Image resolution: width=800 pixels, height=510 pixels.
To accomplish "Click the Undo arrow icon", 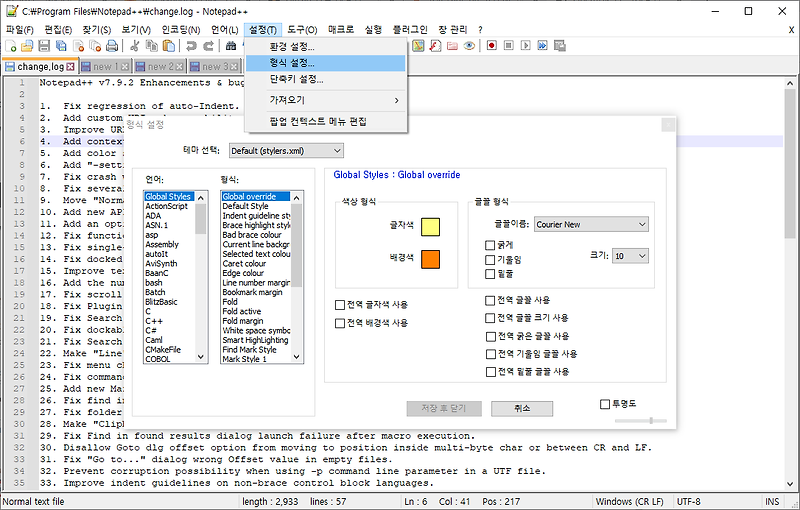I will 191,46.
